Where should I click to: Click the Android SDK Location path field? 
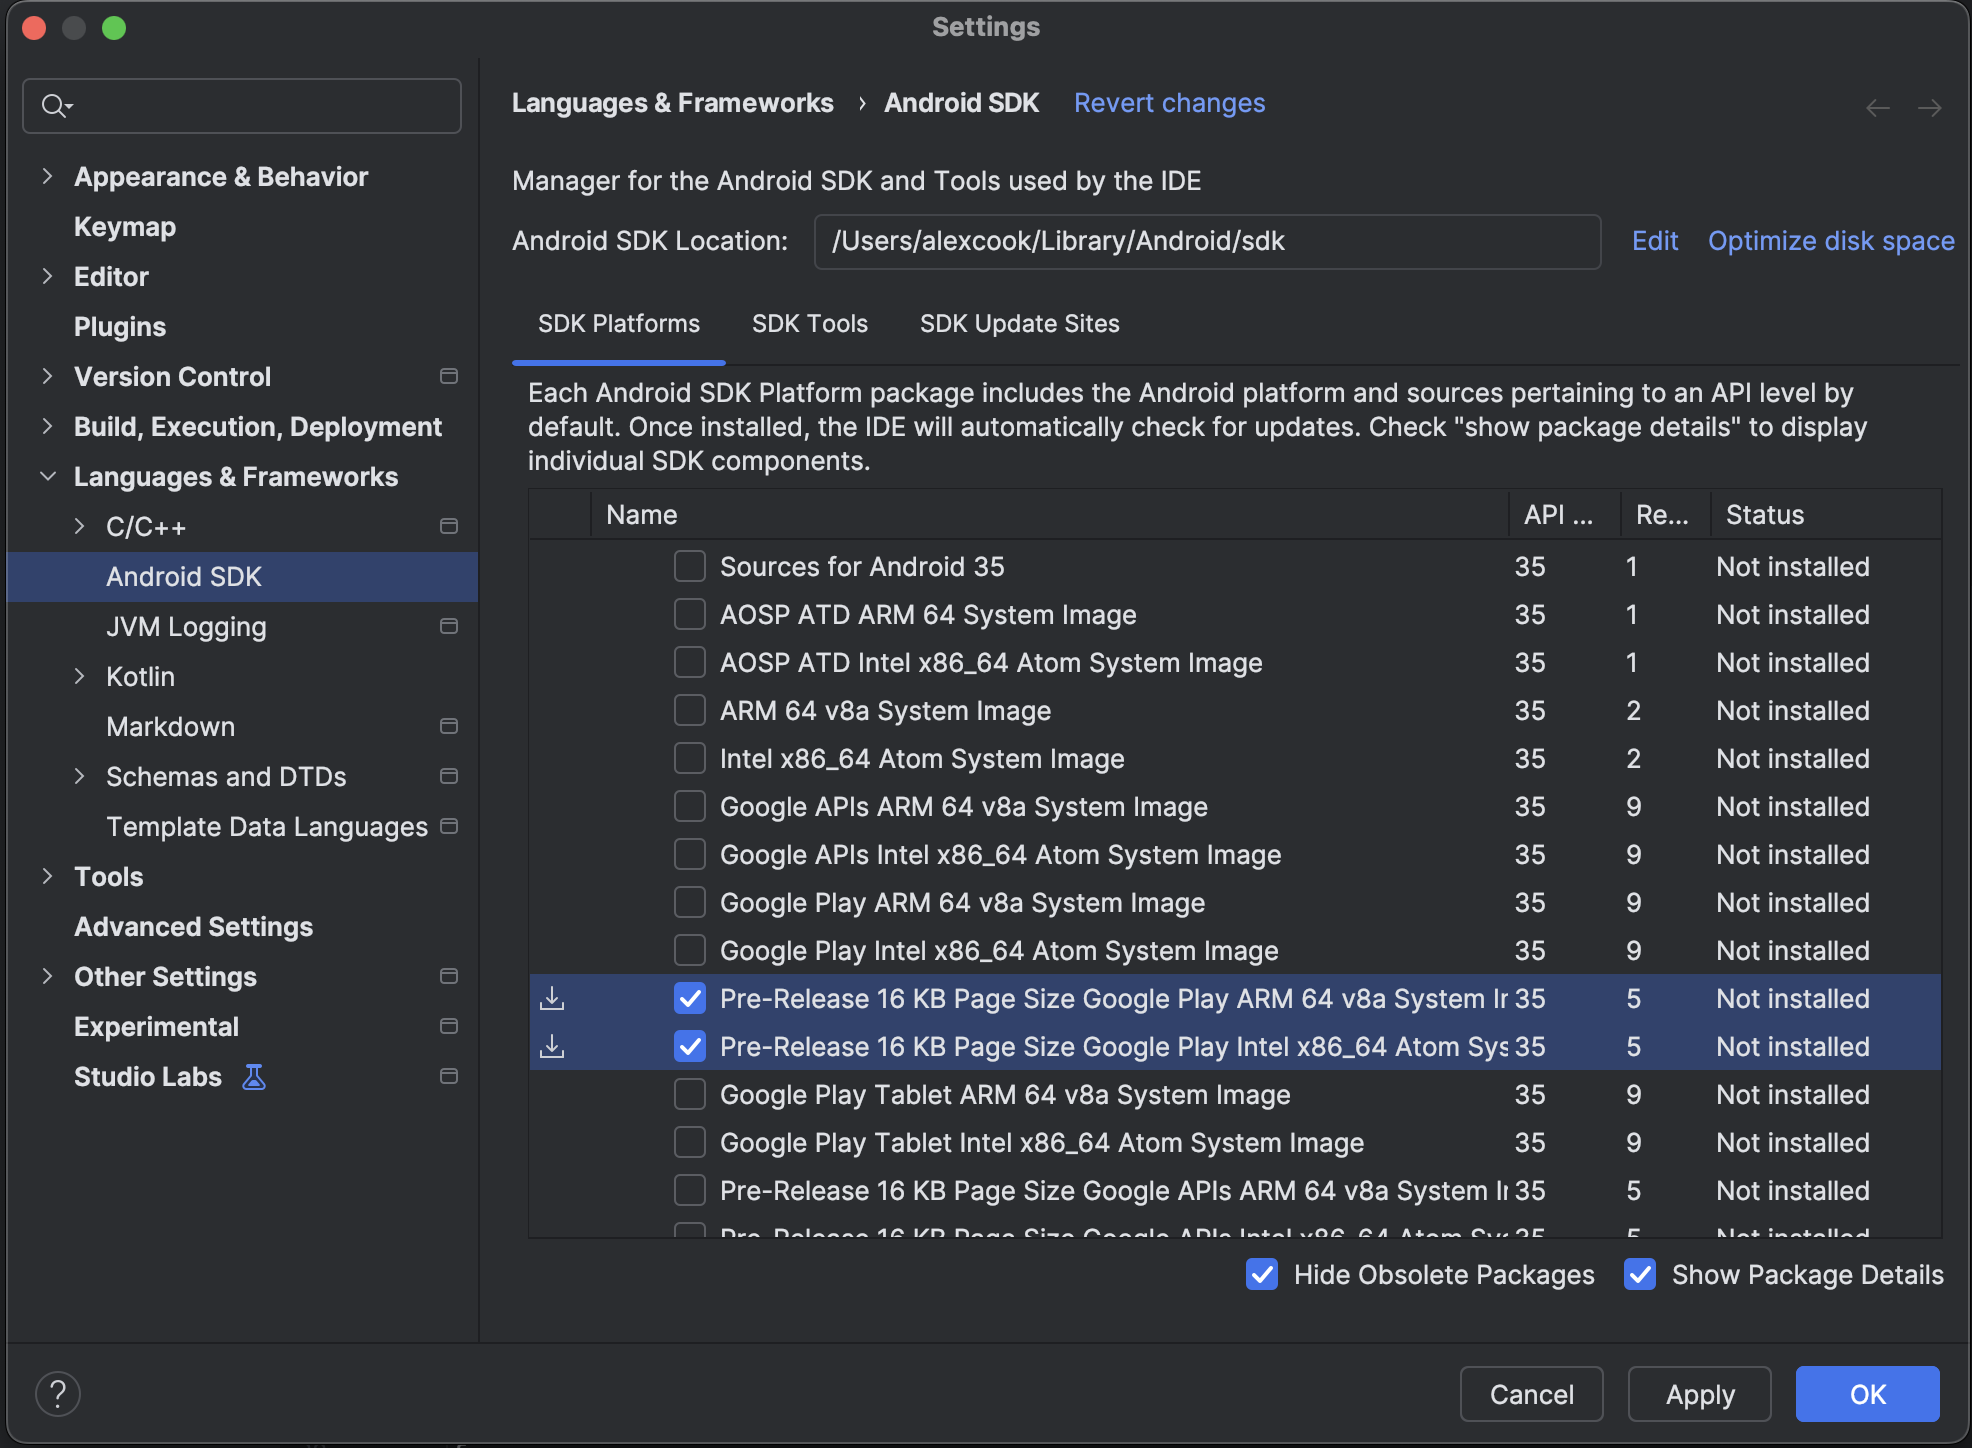tap(1206, 241)
